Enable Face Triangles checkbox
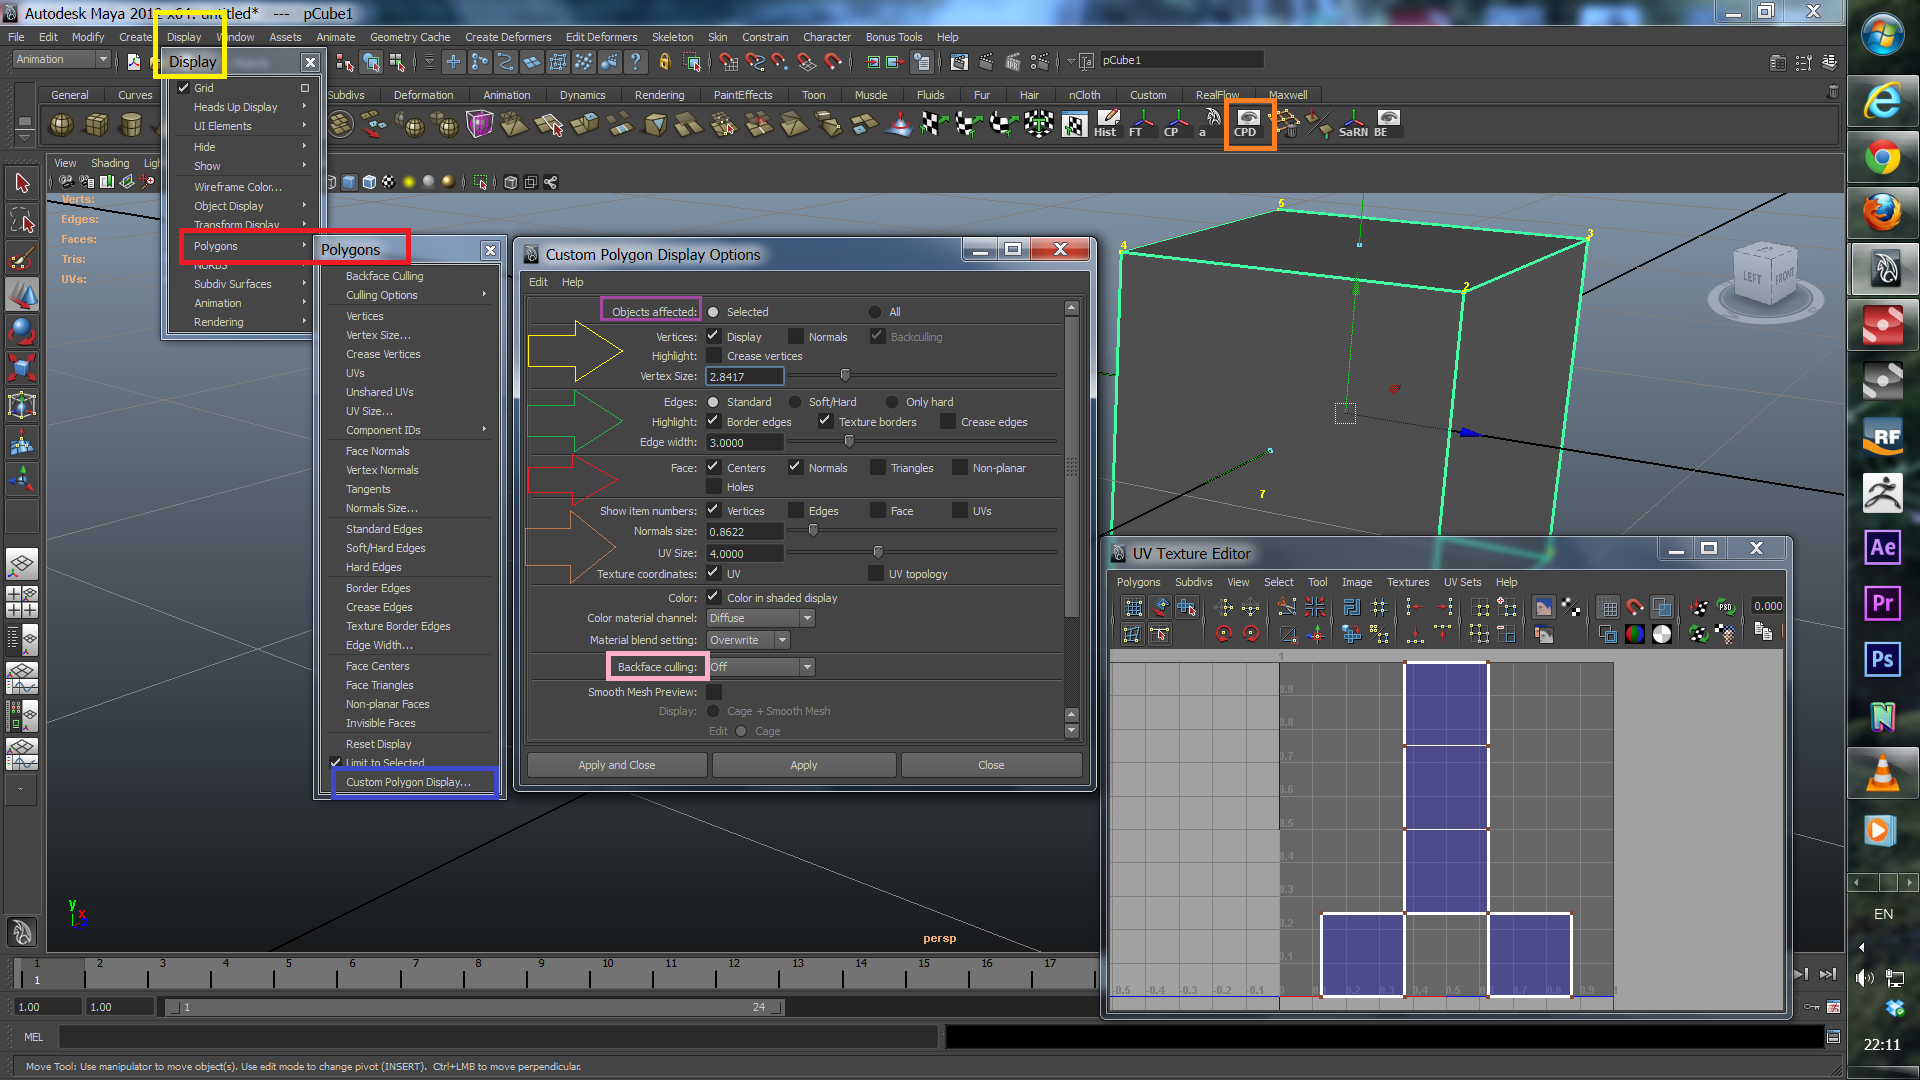The width and height of the screenshot is (1920, 1080). [877, 467]
